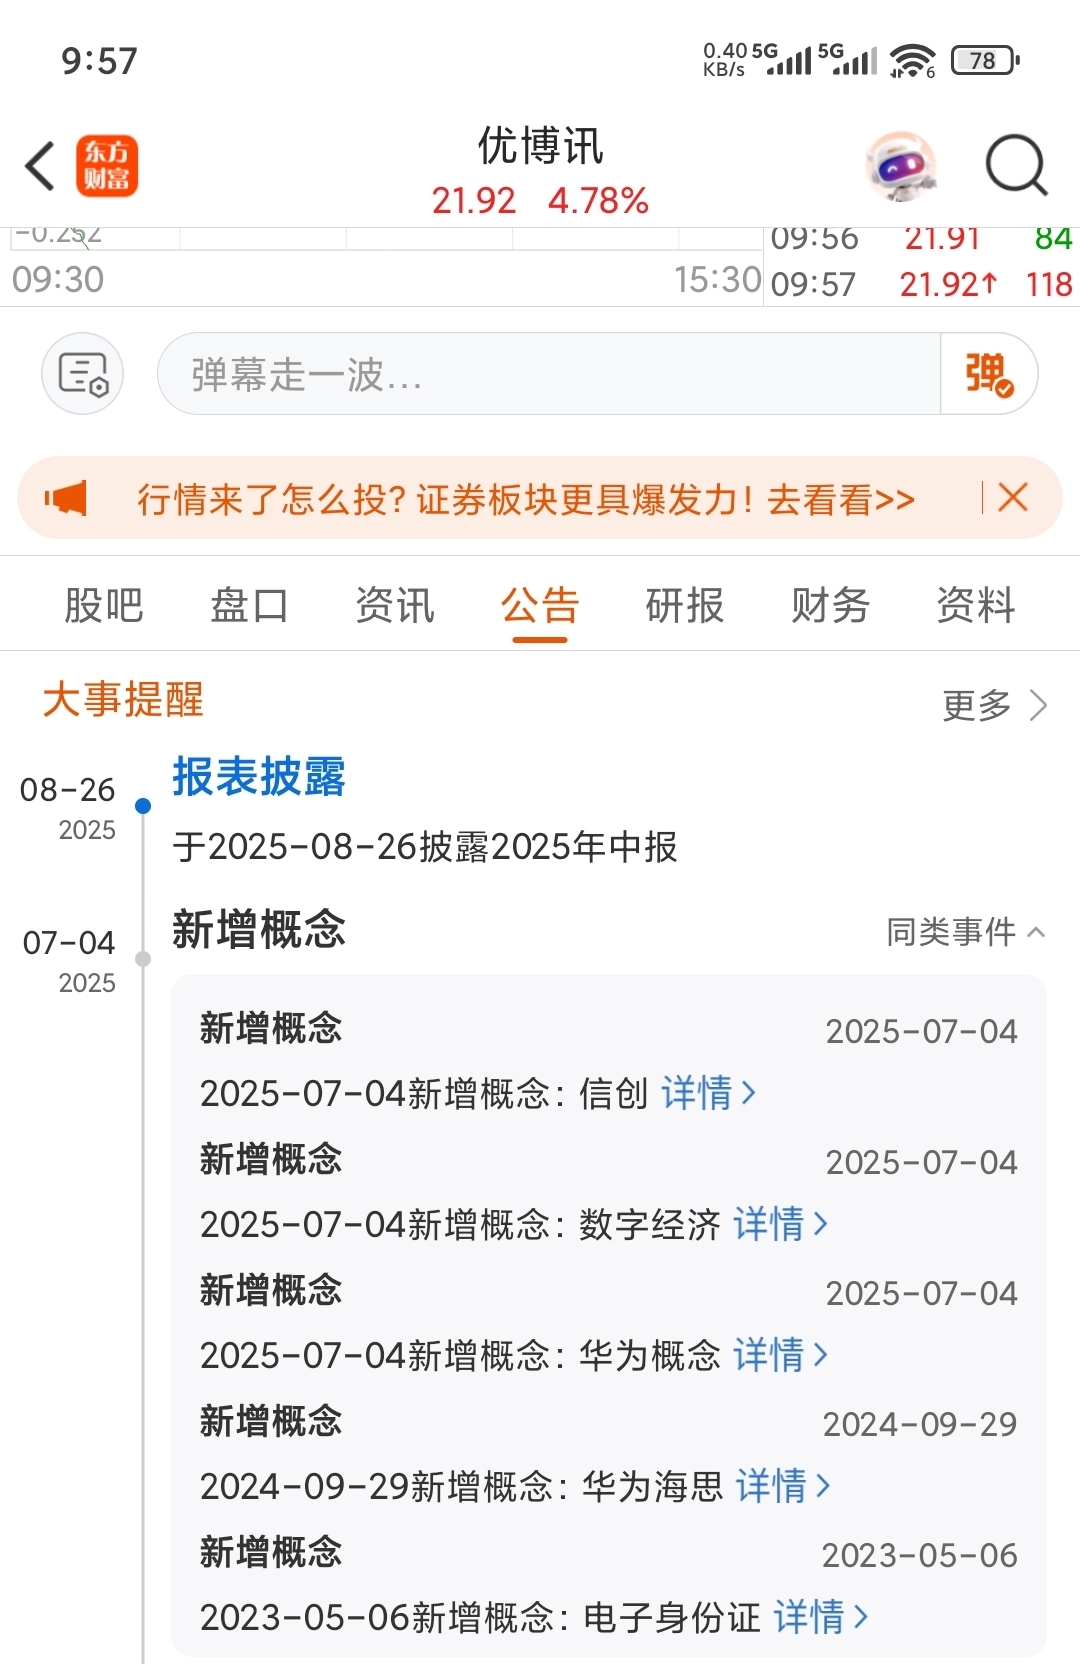Tap the 09:30 chart start time label

[x=58, y=280]
